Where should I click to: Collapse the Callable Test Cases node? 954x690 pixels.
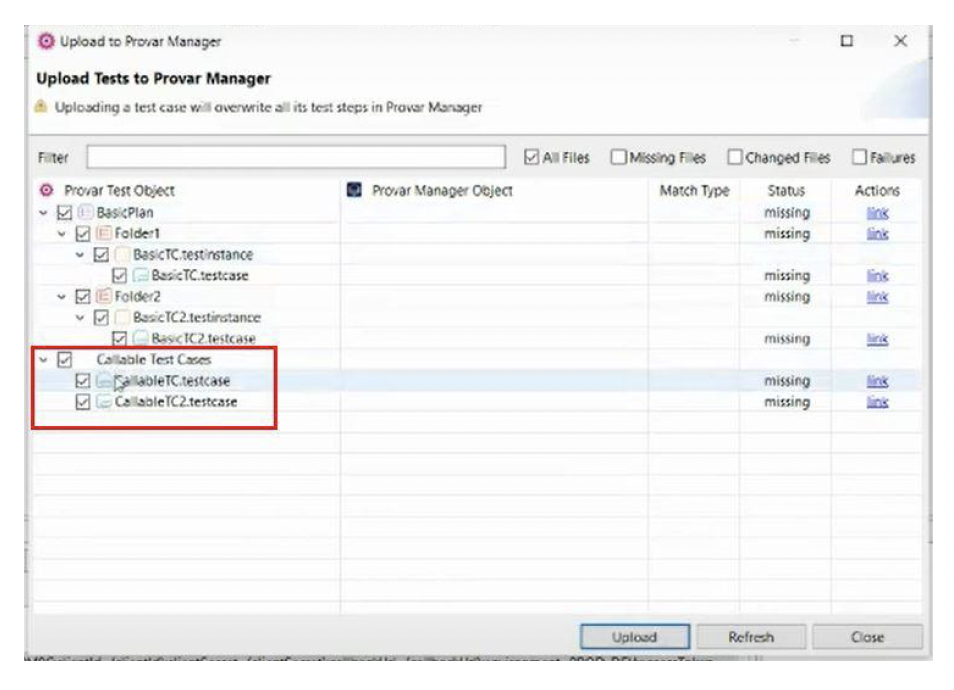pyautogui.click(x=43, y=360)
